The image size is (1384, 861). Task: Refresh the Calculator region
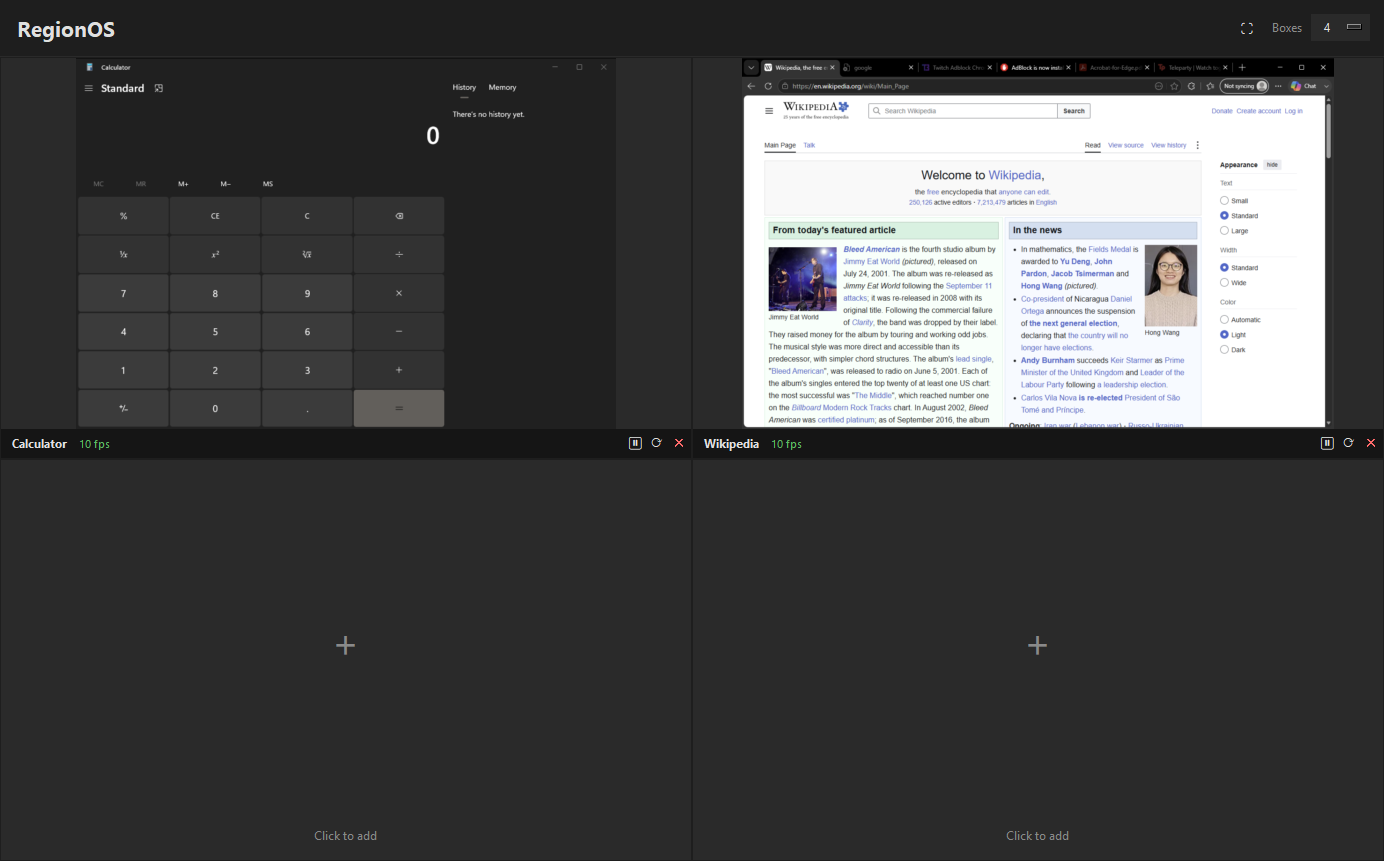[x=657, y=443]
